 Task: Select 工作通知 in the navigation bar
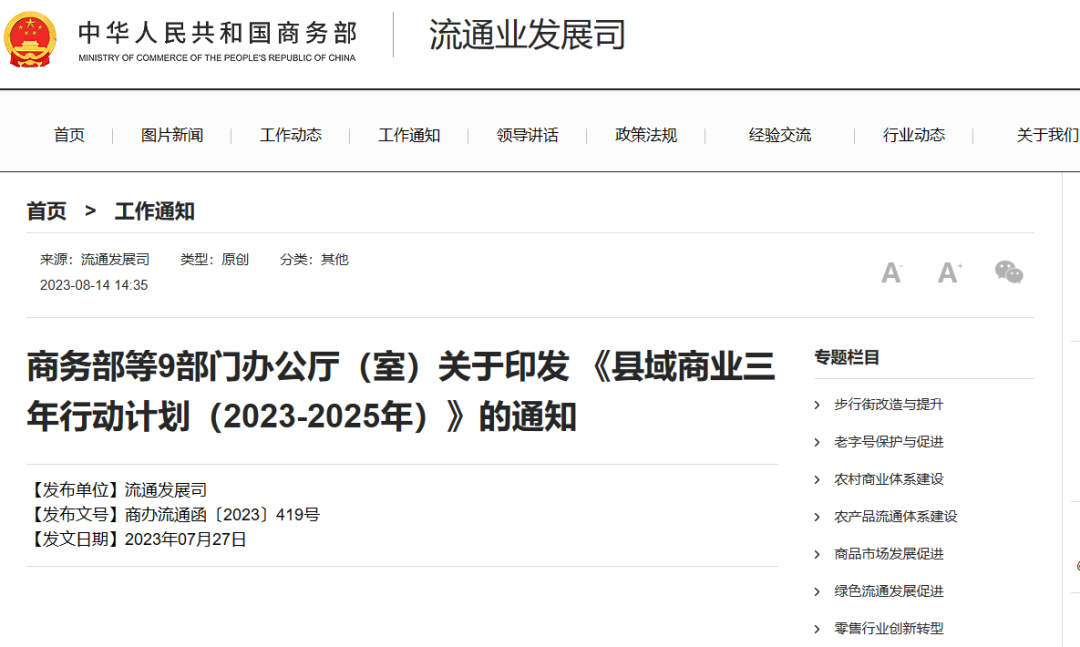409,135
